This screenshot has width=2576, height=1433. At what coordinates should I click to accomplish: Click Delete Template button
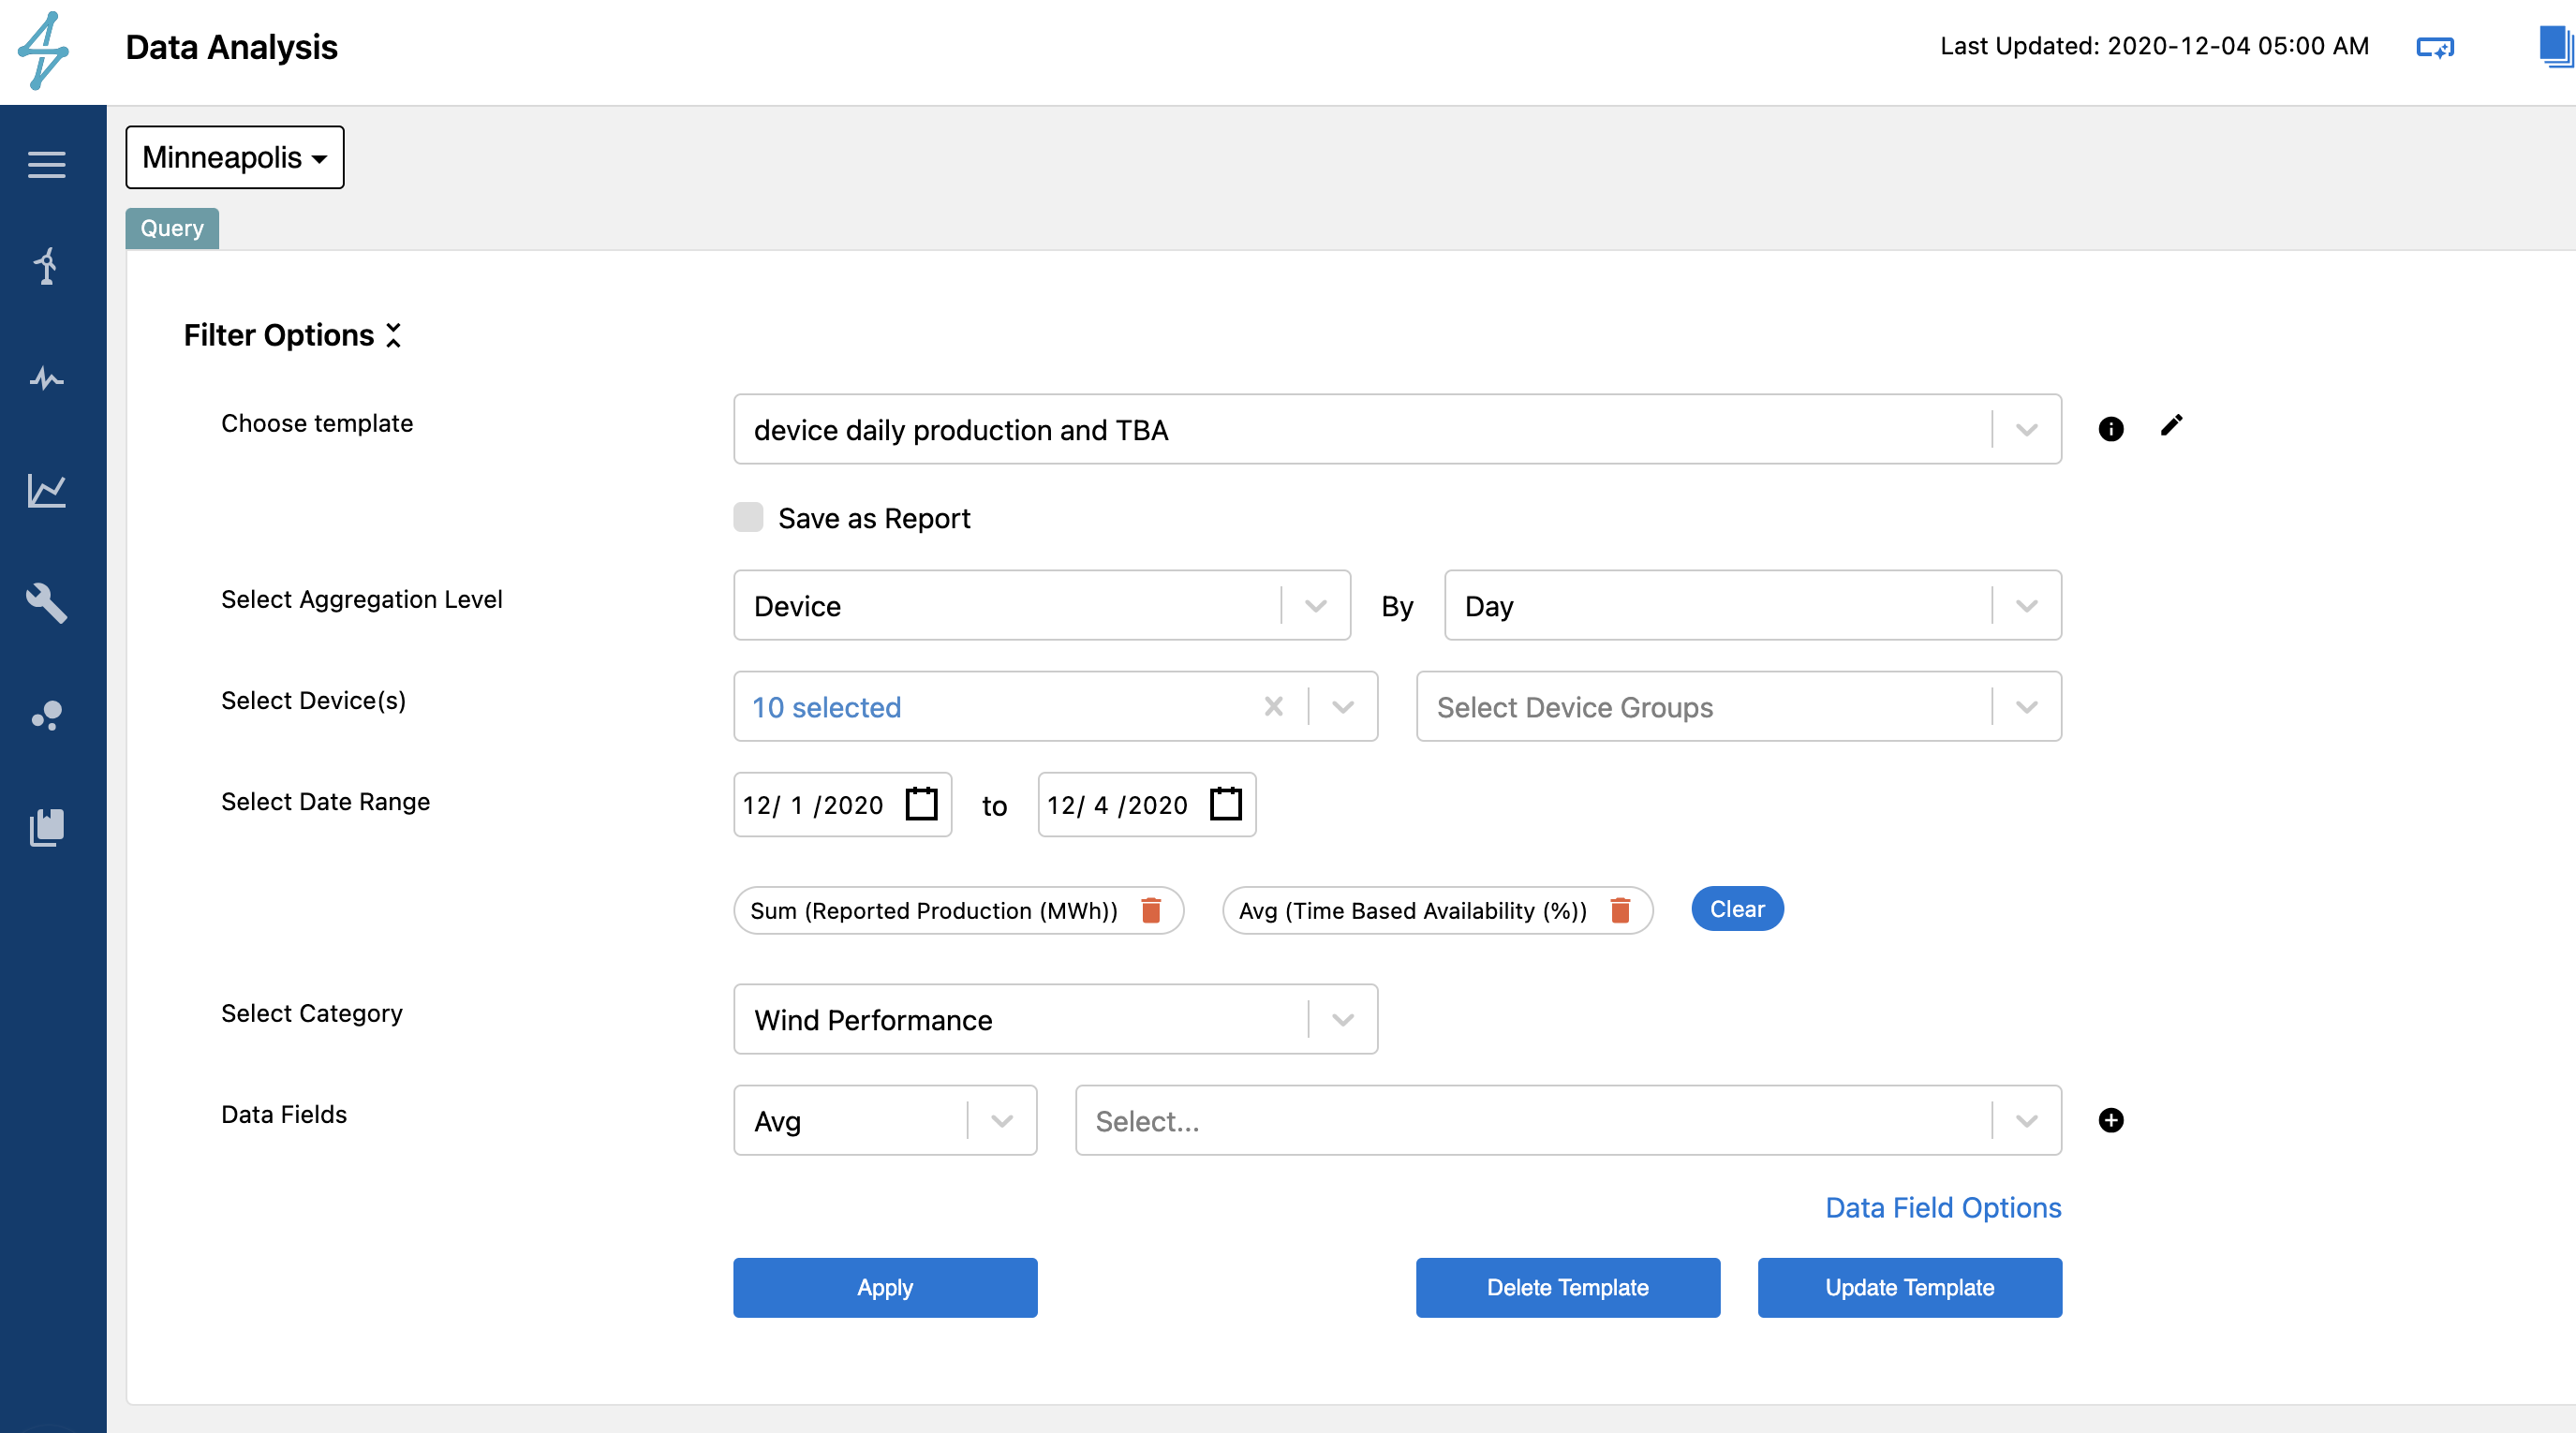click(1567, 1287)
